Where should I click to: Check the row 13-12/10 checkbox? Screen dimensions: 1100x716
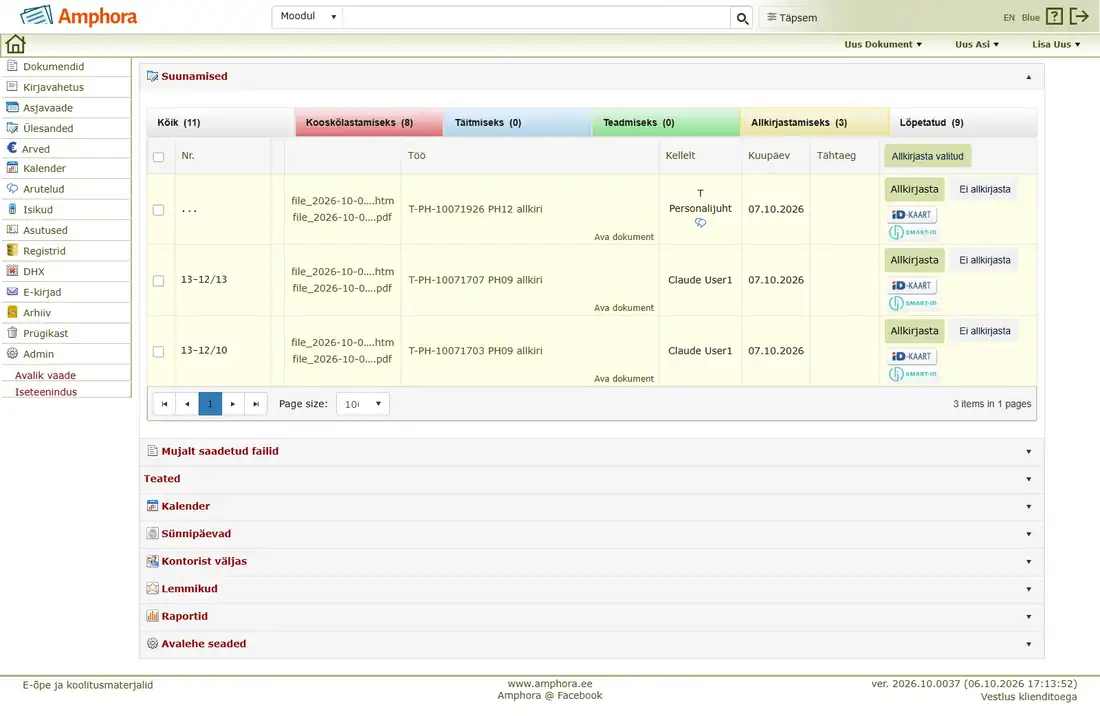tap(159, 351)
